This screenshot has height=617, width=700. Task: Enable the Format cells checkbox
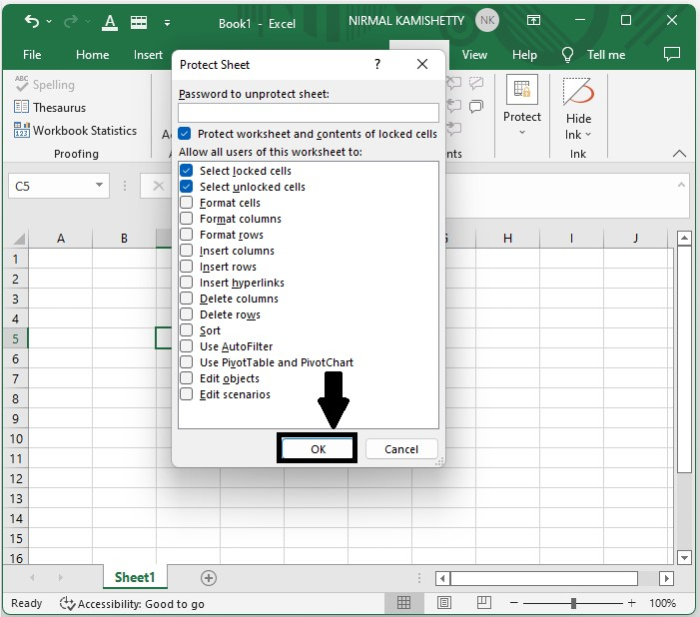click(186, 203)
